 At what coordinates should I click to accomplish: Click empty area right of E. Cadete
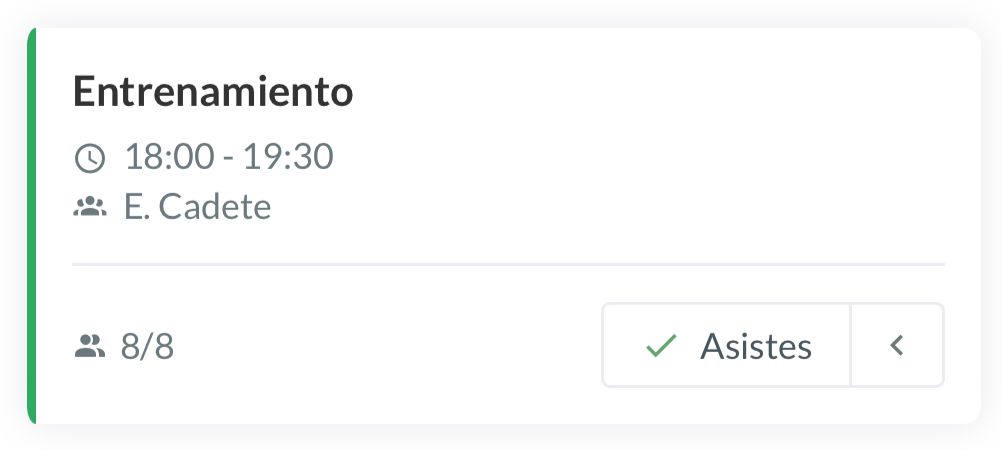(600, 208)
